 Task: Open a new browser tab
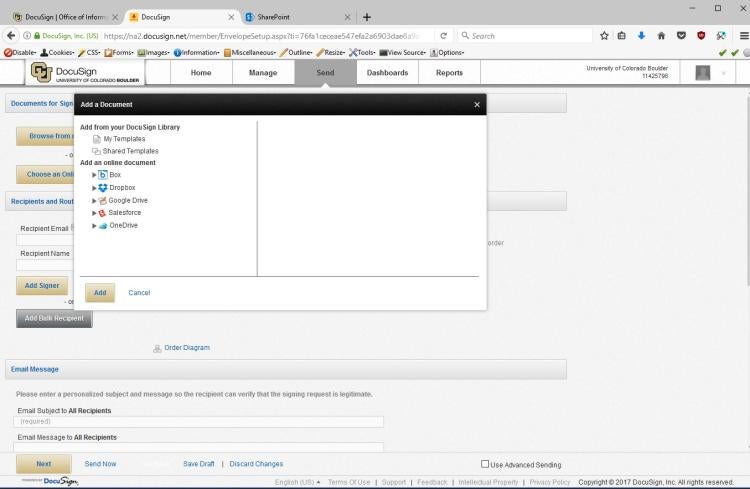click(x=366, y=17)
